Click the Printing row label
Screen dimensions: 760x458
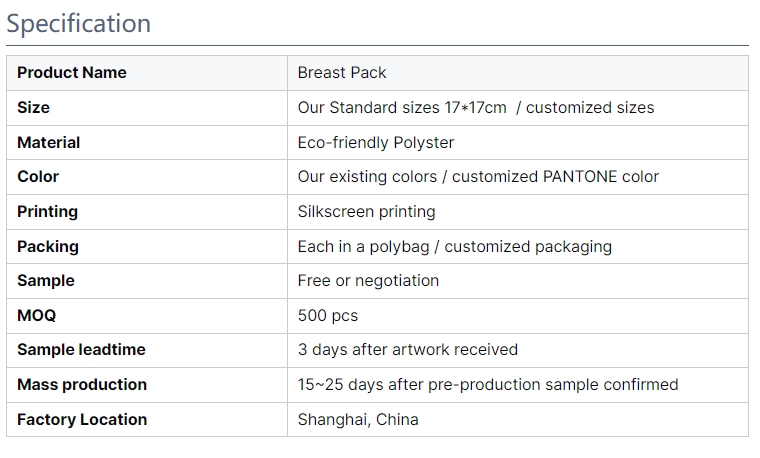(47, 211)
